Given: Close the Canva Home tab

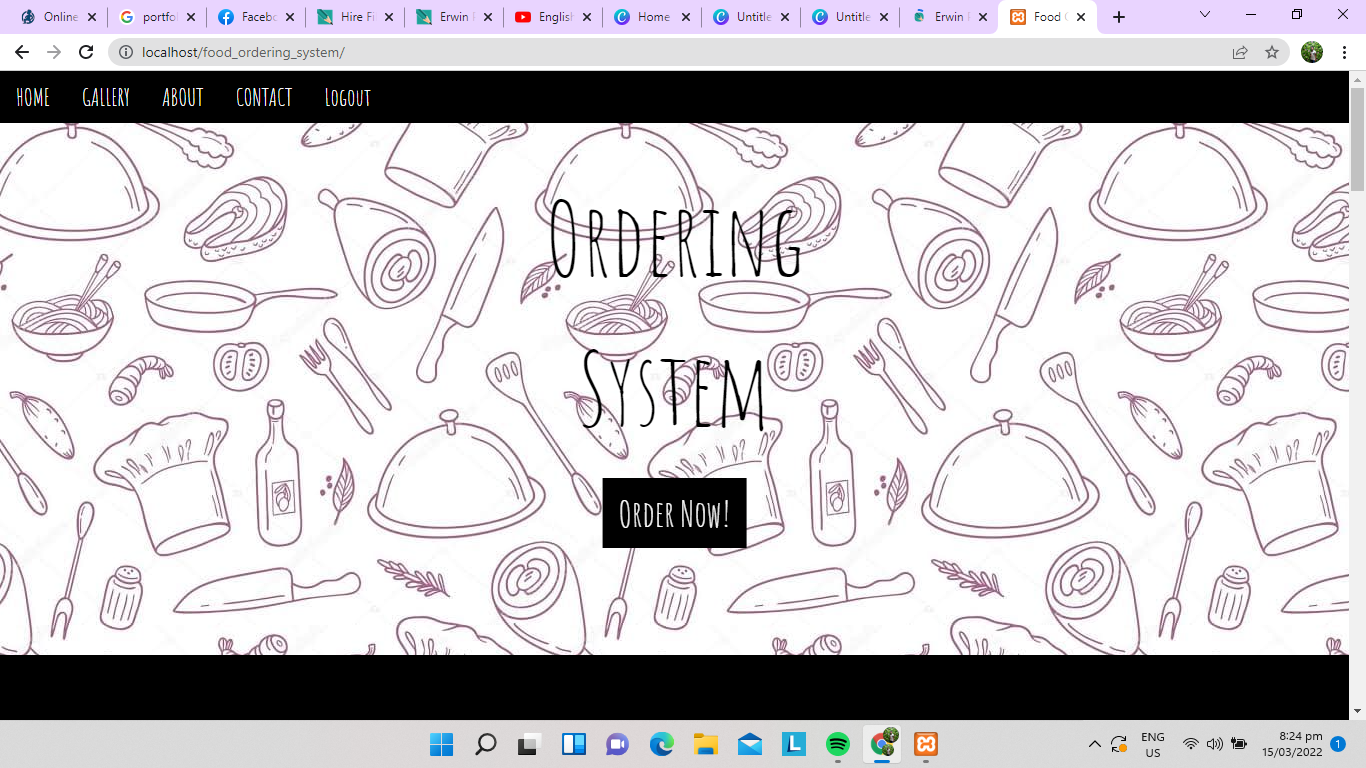Looking at the screenshot, I should coord(685,17).
